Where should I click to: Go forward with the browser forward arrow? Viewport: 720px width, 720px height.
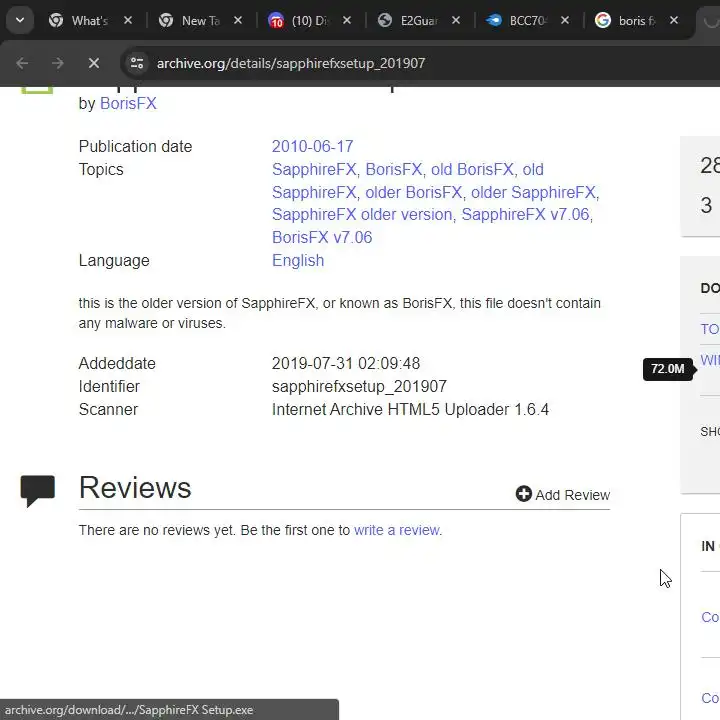coord(57,63)
